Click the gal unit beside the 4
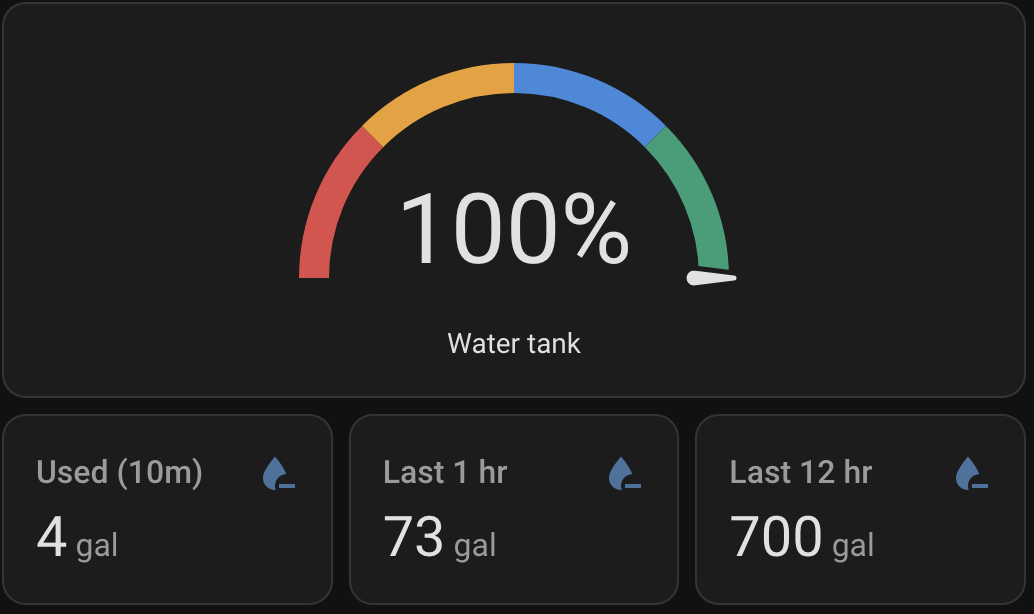 [x=97, y=545]
